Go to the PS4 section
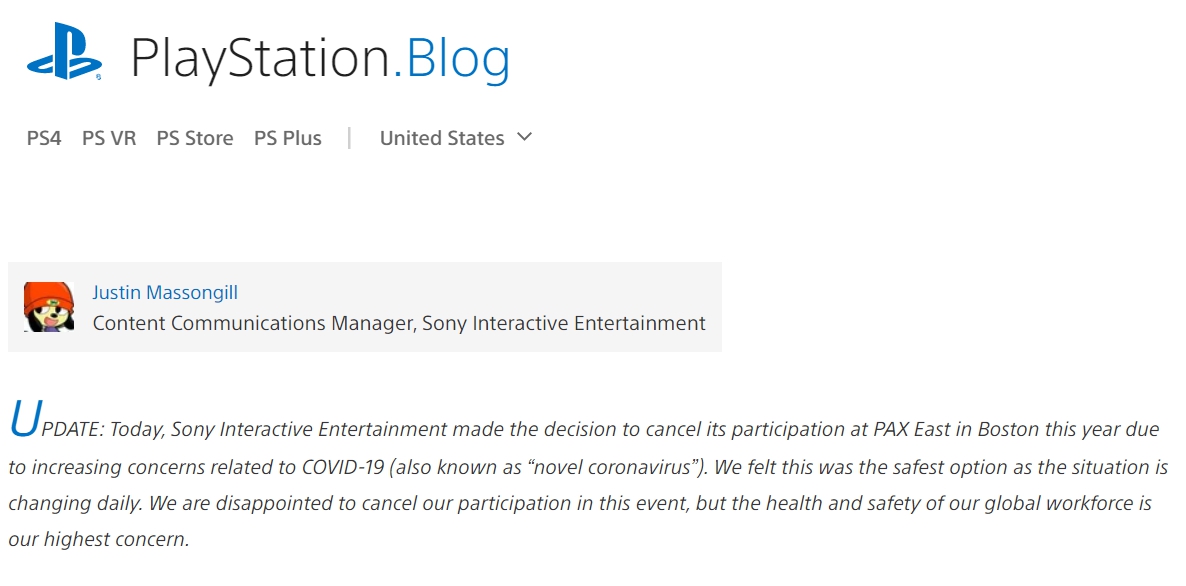 click(x=44, y=138)
